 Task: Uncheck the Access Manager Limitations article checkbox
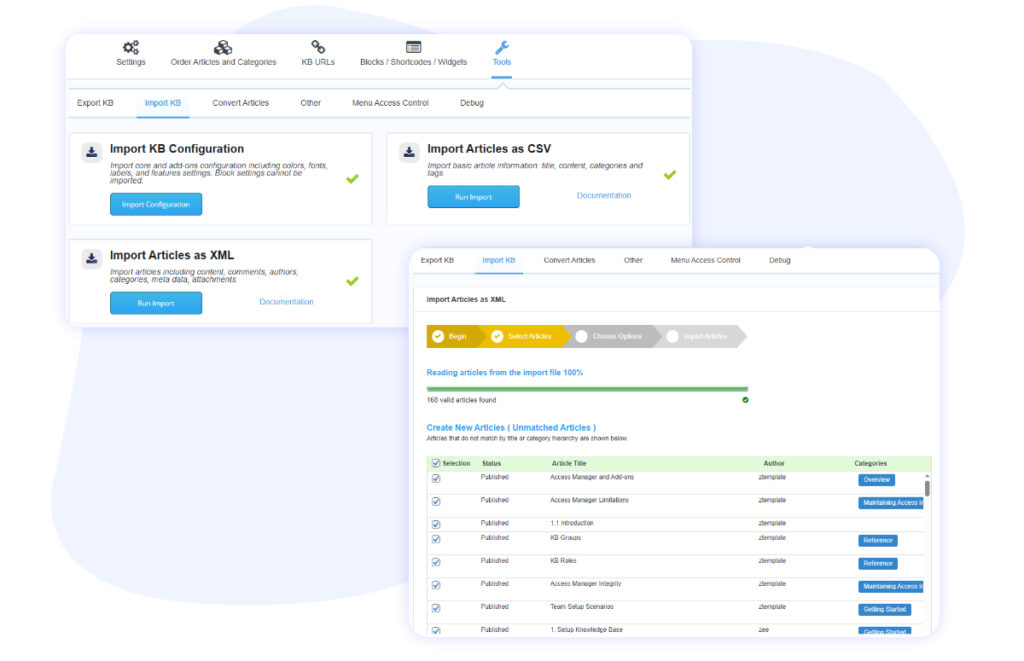(436, 501)
